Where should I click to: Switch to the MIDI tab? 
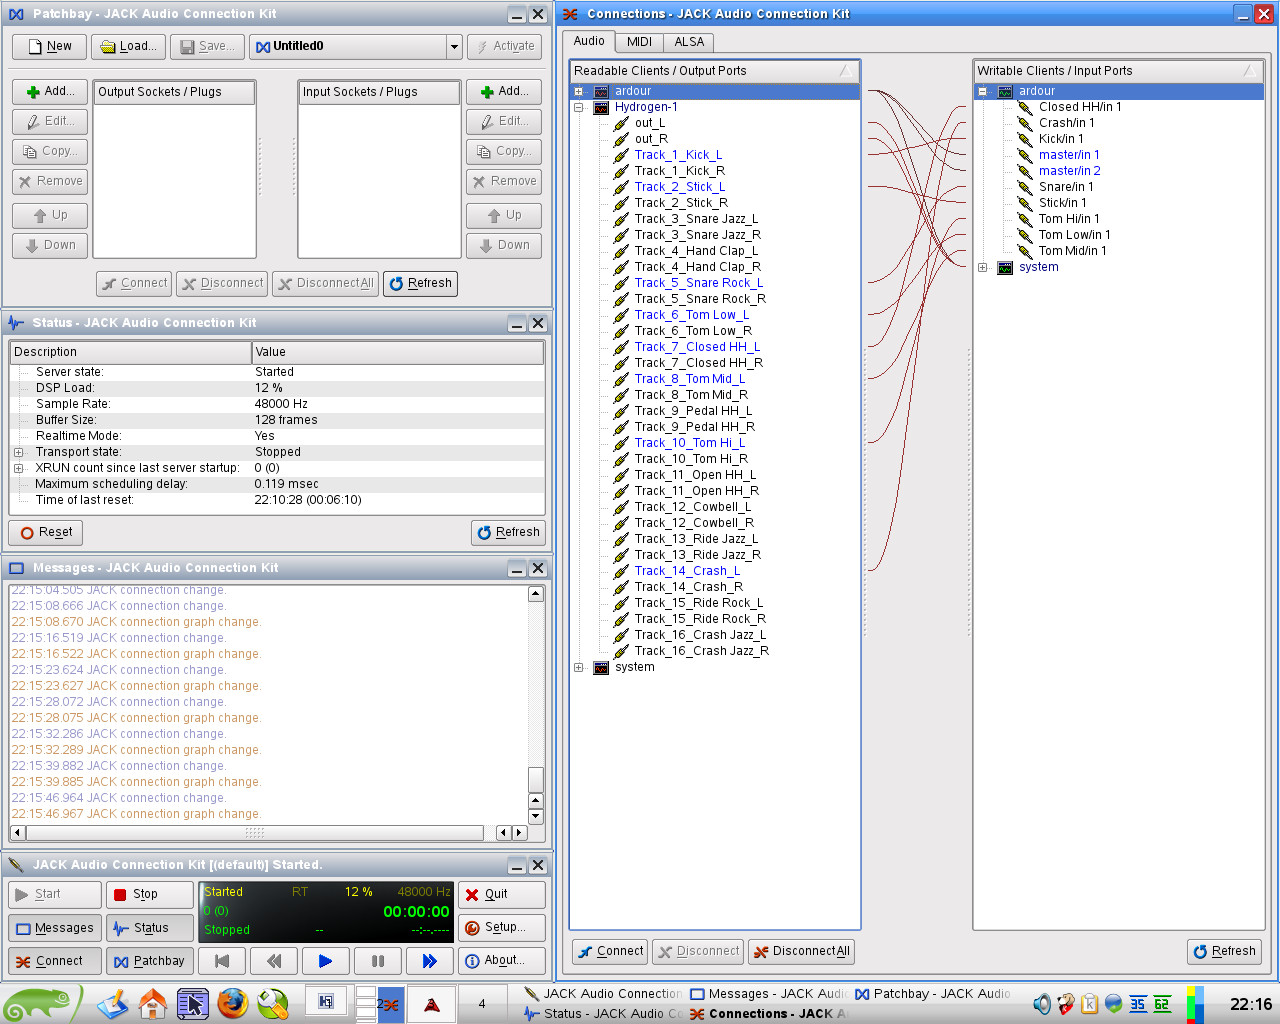tap(639, 42)
